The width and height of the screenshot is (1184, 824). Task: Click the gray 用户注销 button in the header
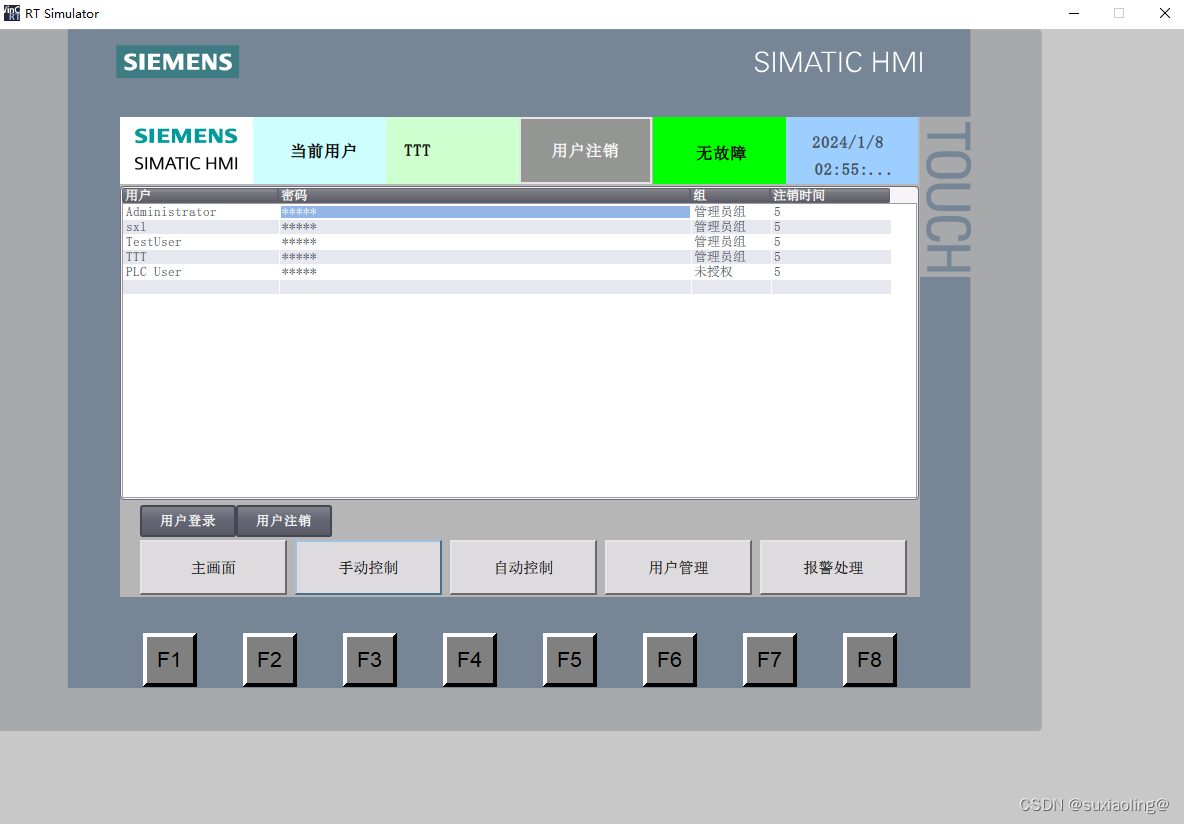tap(585, 150)
